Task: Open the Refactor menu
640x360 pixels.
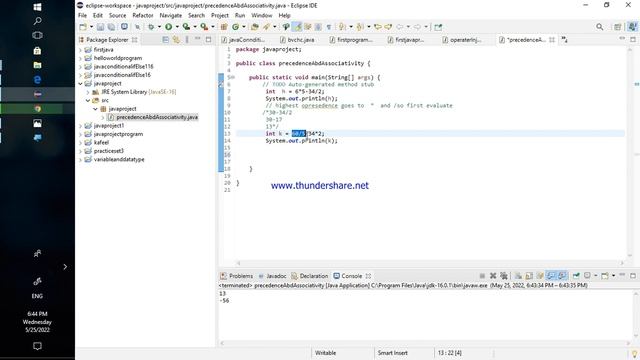Action: click(x=143, y=16)
